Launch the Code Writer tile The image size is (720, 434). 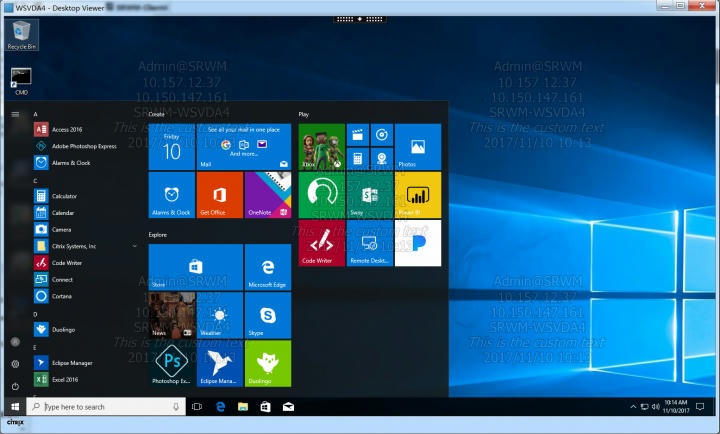click(322, 243)
